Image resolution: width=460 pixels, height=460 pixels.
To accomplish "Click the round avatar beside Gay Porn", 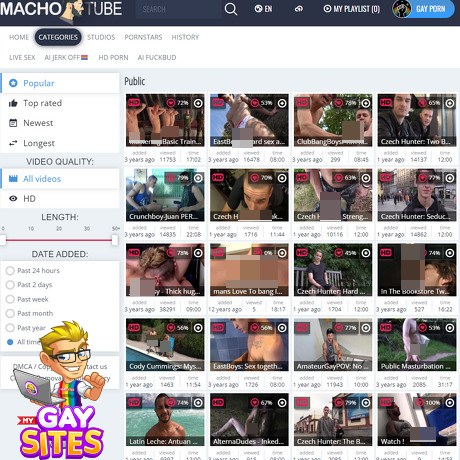I will pos(402,9).
